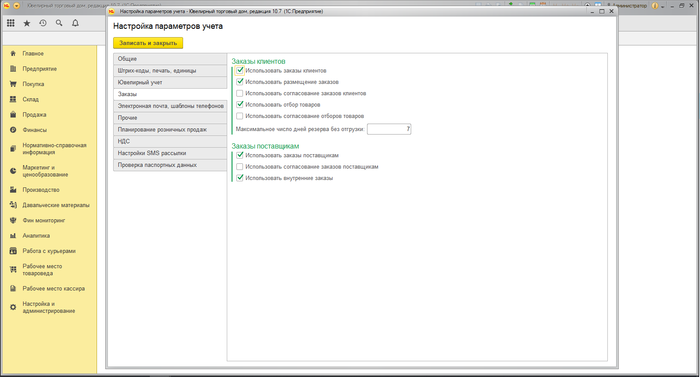Close the Настройка параметров учета dialog
Viewport: 700px width, 377px height.
point(612,11)
